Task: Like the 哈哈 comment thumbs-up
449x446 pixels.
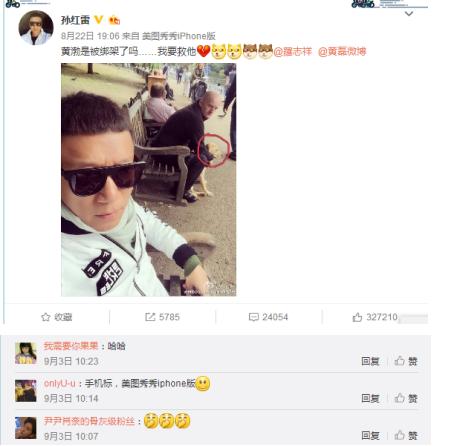Action: (400, 361)
